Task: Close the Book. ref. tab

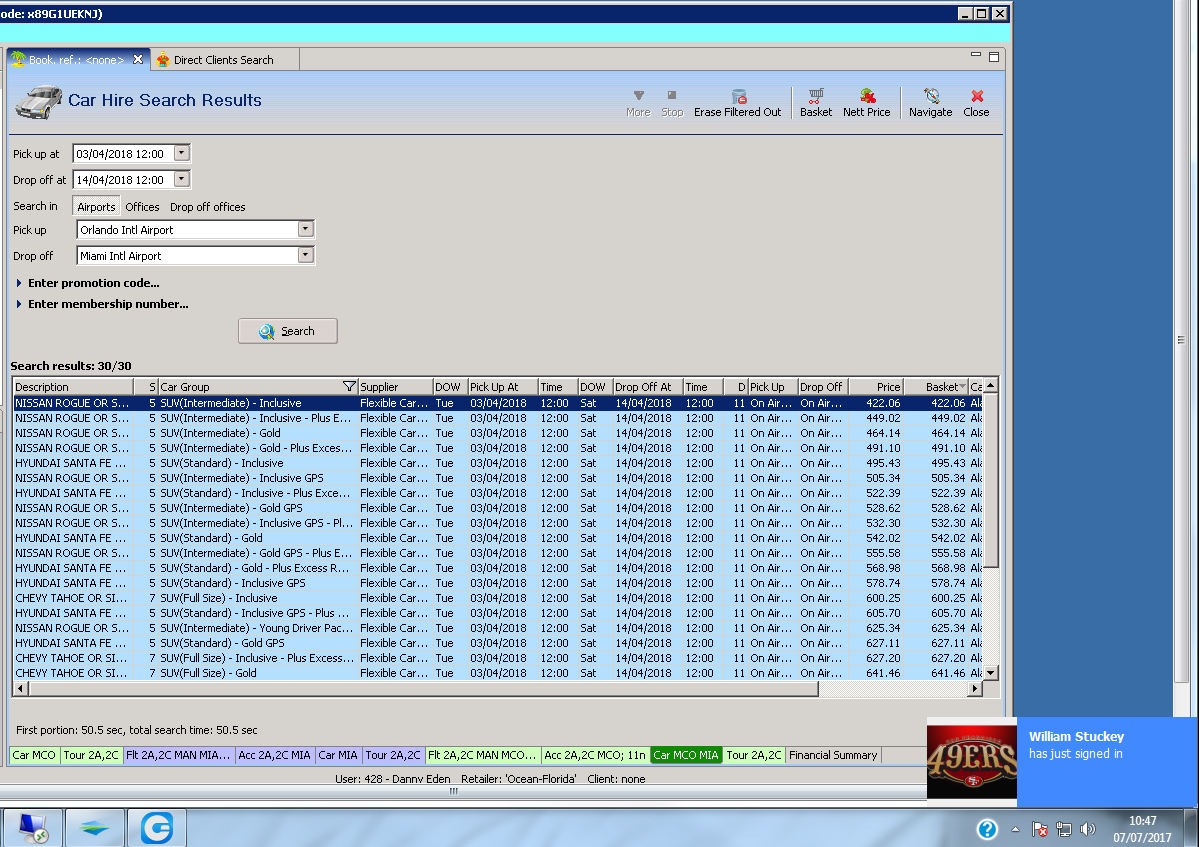Action: pos(138,59)
